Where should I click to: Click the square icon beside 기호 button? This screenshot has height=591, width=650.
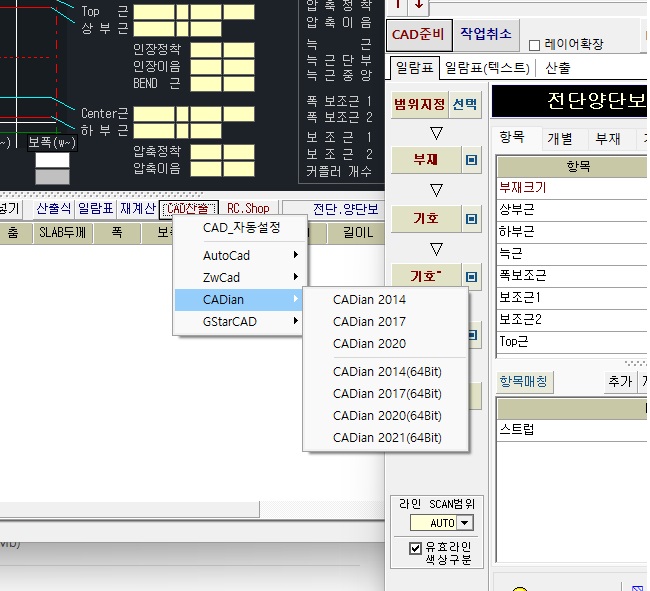[472, 218]
